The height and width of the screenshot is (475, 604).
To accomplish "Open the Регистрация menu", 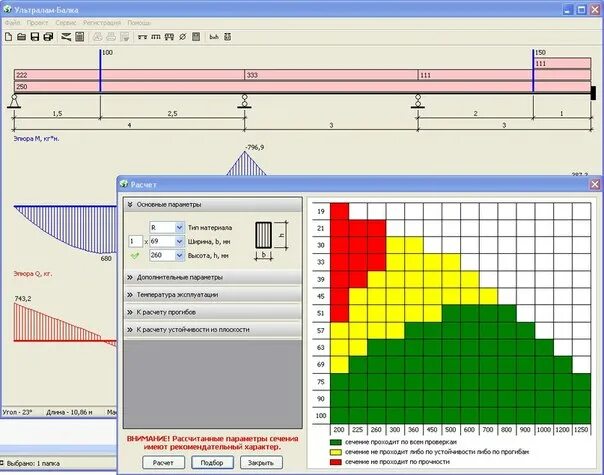I will 102,23.
